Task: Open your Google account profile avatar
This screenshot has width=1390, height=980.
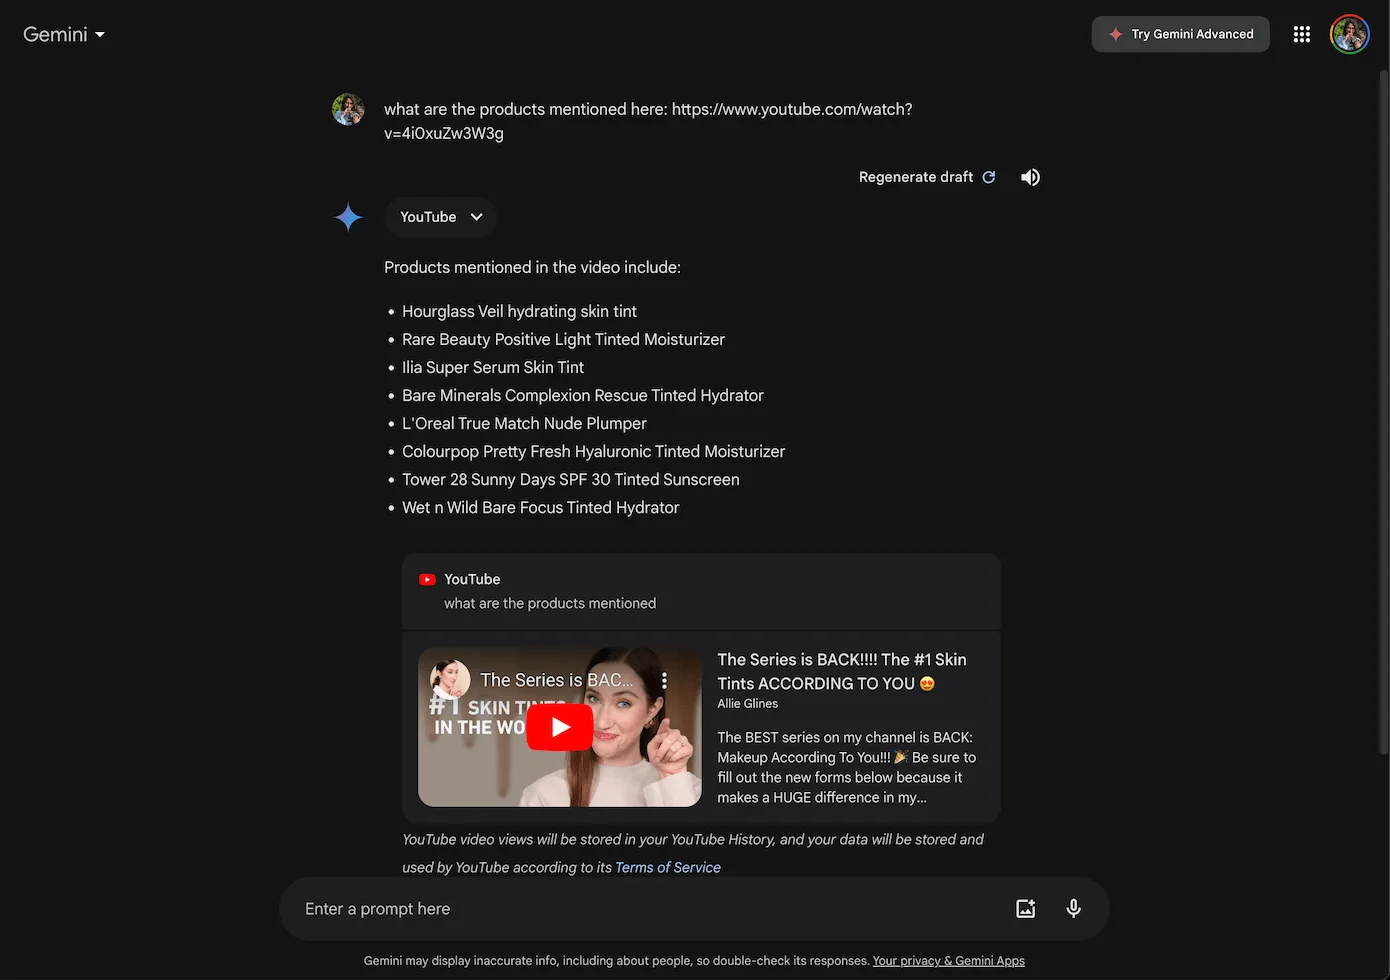Action: tap(1349, 33)
